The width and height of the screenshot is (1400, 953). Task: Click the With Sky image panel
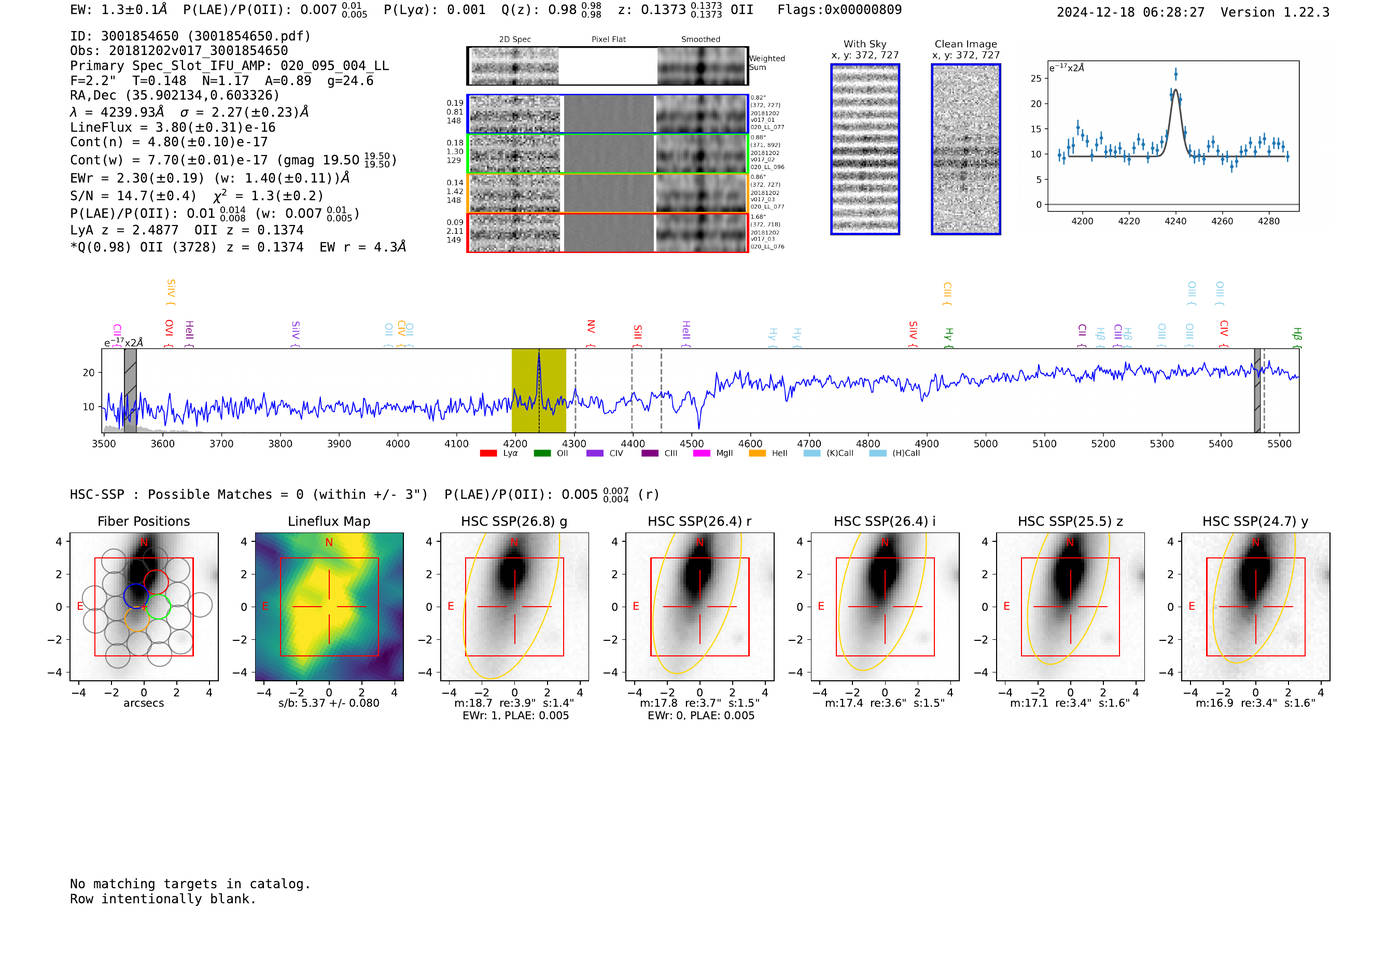[865, 149]
